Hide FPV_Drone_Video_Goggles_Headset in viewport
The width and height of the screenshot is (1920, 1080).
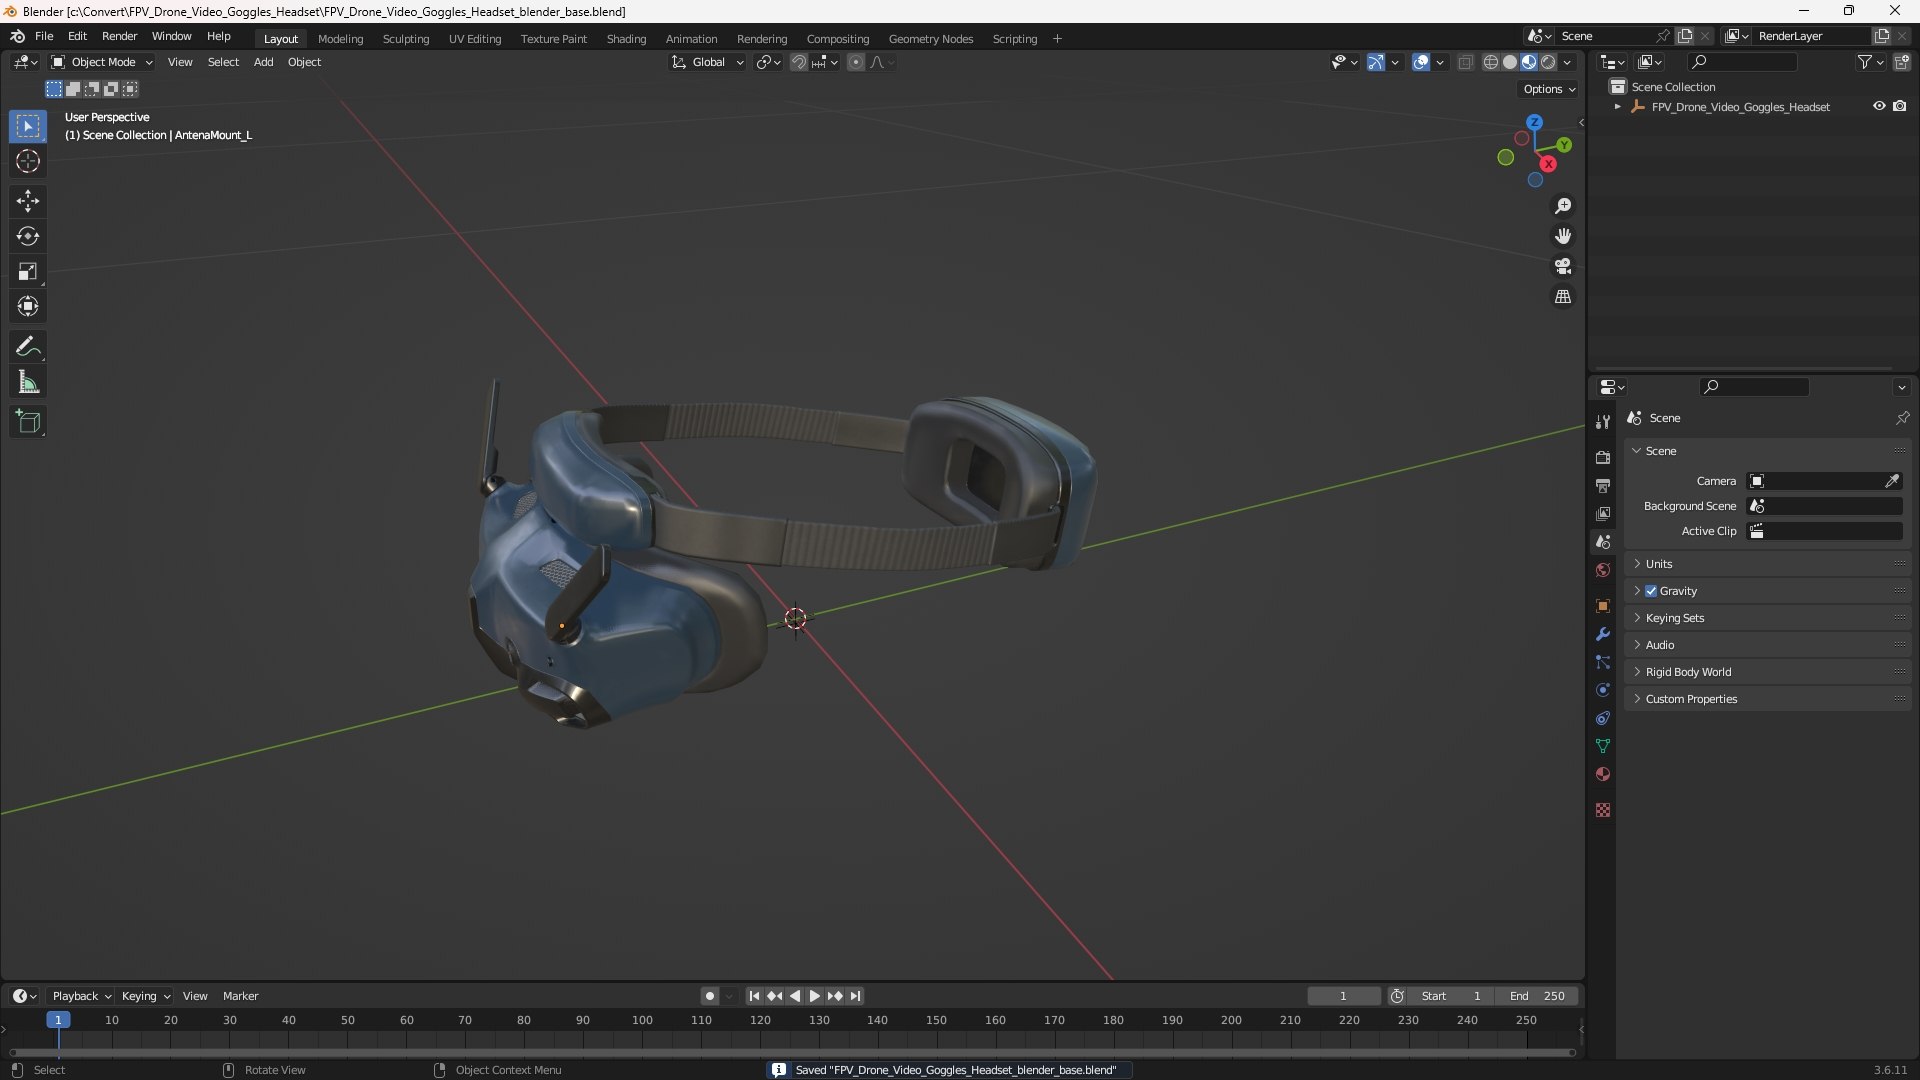1879,106
